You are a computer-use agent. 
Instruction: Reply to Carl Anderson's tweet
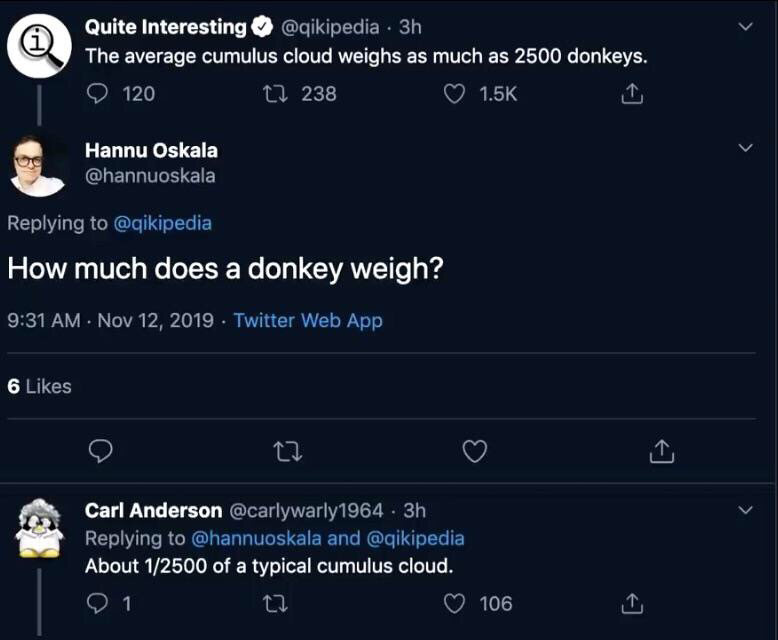pyautogui.click(x=98, y=603)
